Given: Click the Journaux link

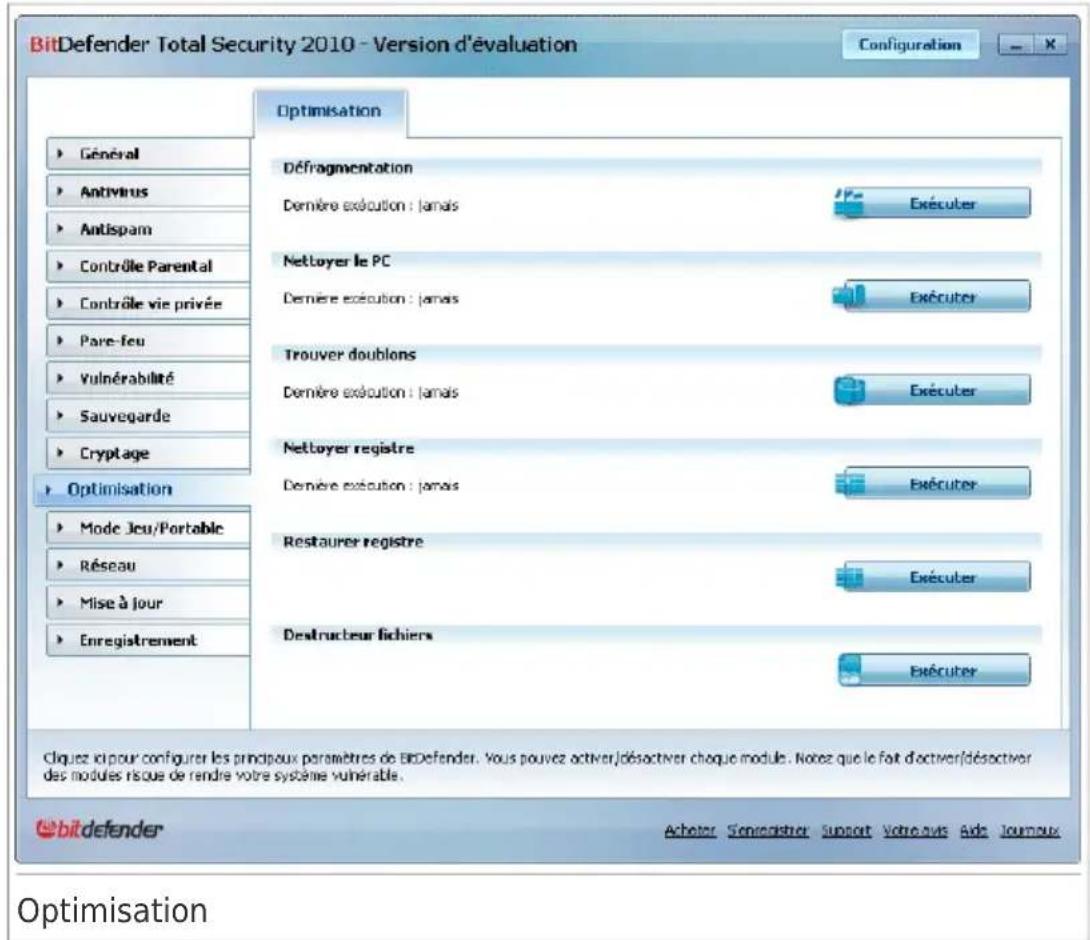Looking at the screenshot, I should click(1030, 831).
